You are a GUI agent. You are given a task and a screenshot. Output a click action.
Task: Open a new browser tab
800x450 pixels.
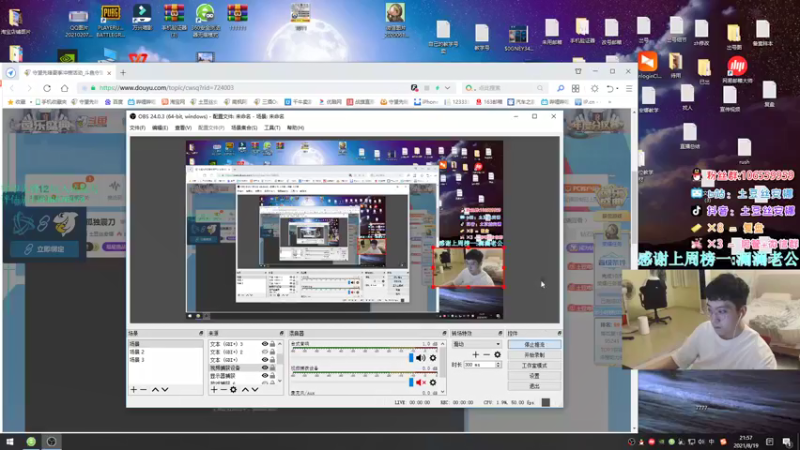123,72
